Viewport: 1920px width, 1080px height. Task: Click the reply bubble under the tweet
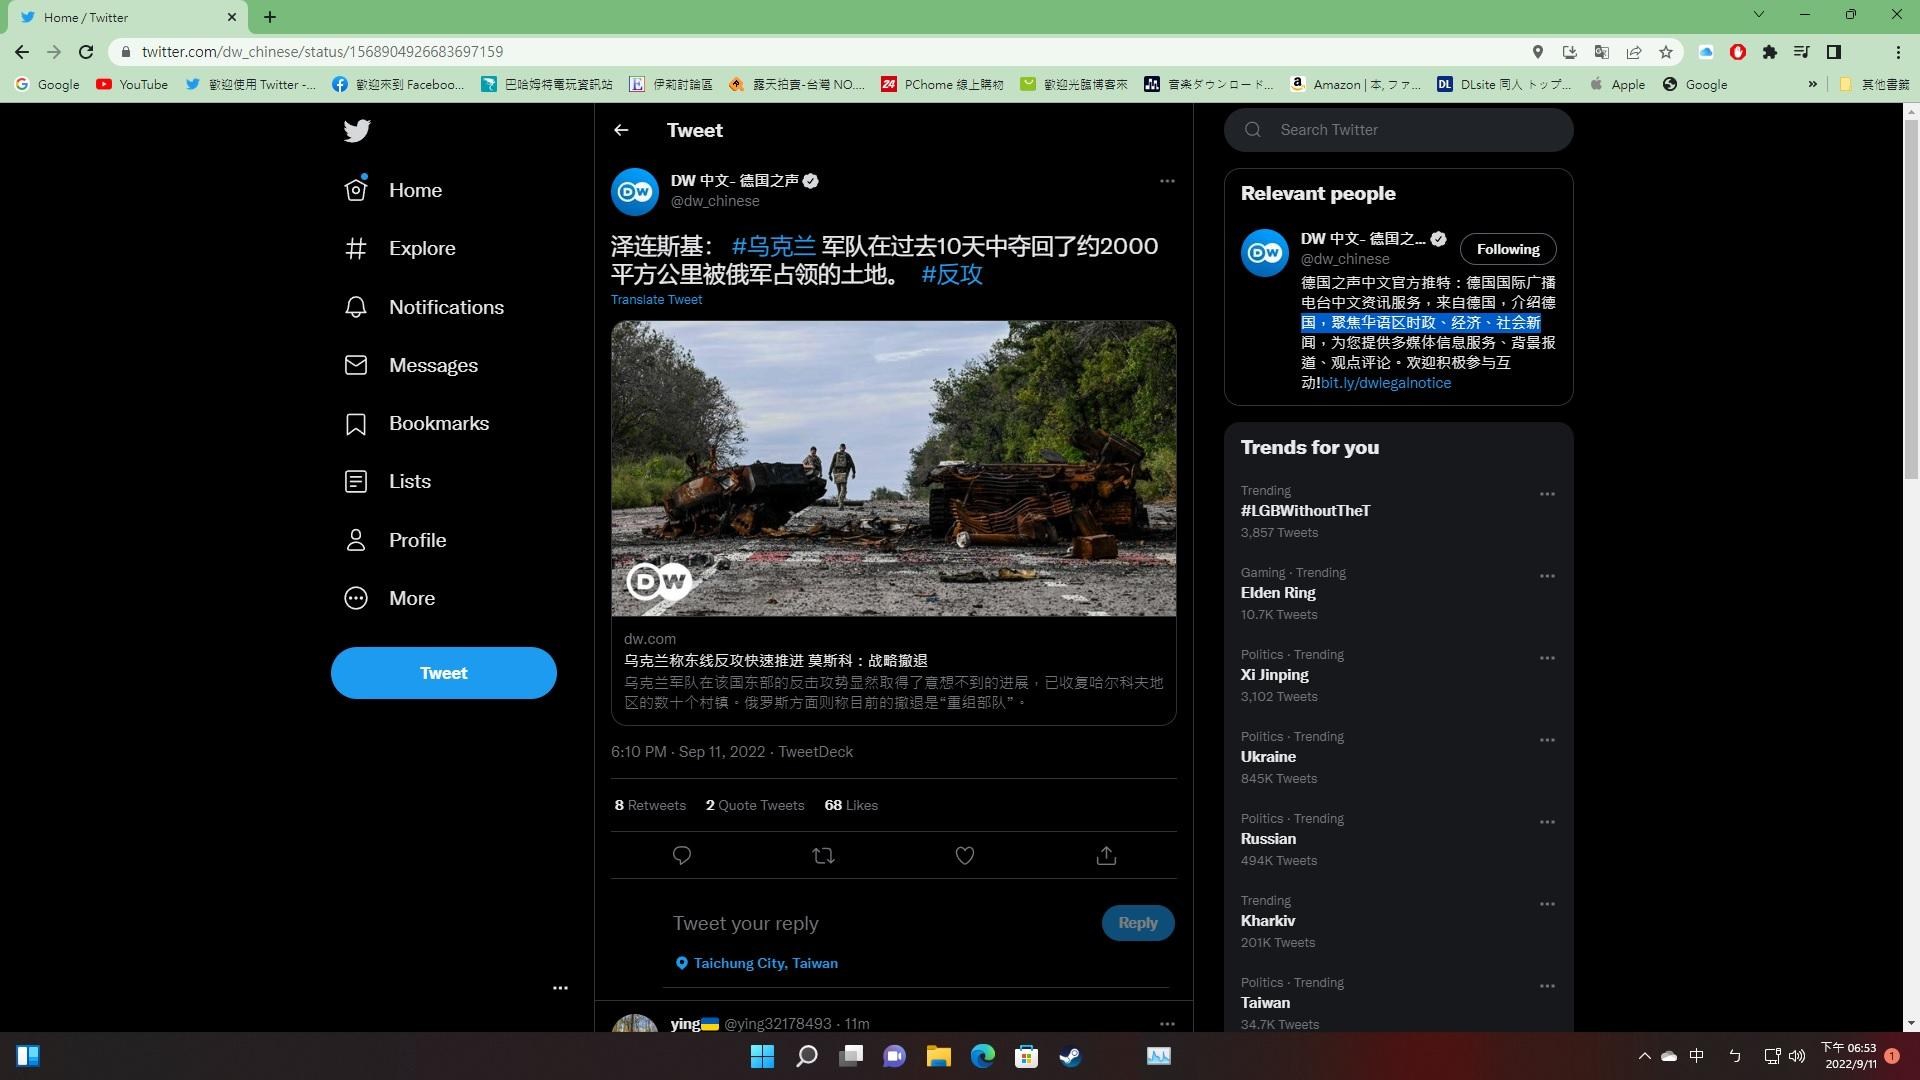681,855
